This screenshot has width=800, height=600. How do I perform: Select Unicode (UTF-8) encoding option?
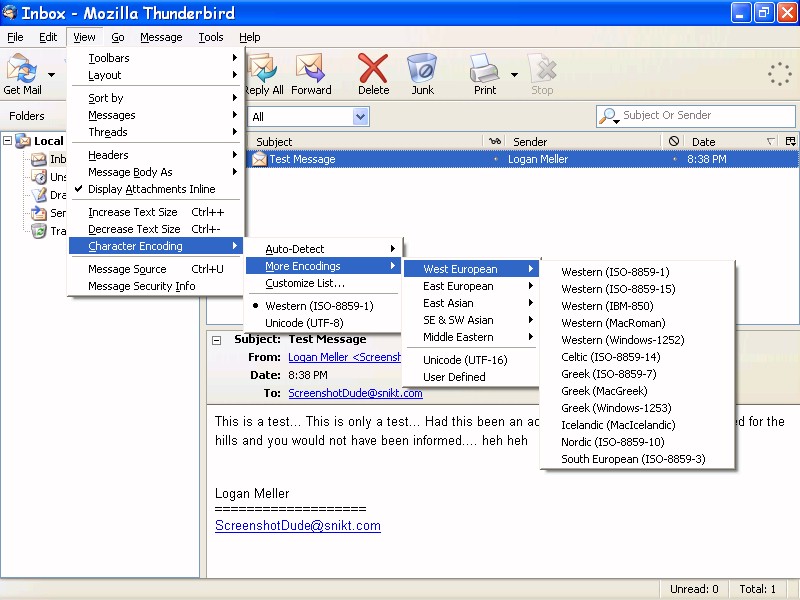[x=322, y=323]
